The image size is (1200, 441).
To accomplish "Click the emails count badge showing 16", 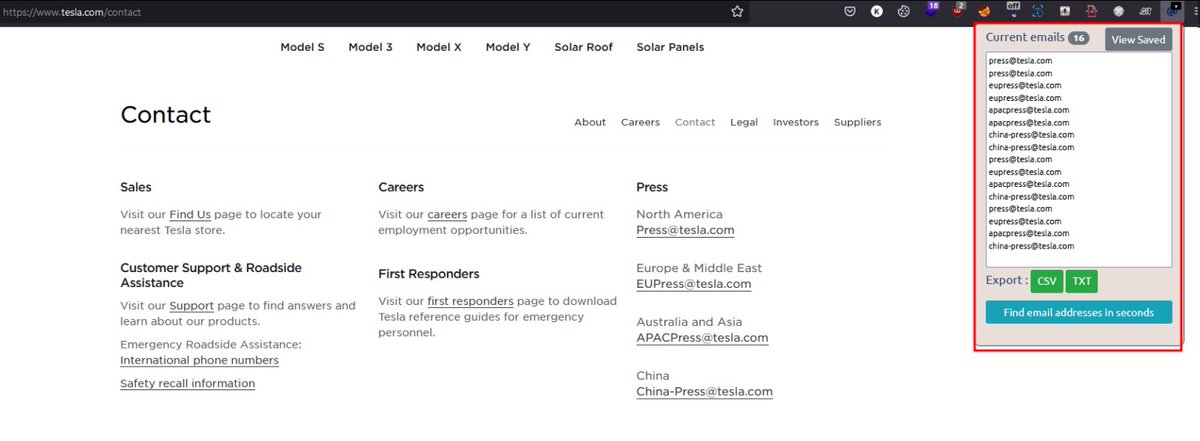I will click(x=1078, y=38).
